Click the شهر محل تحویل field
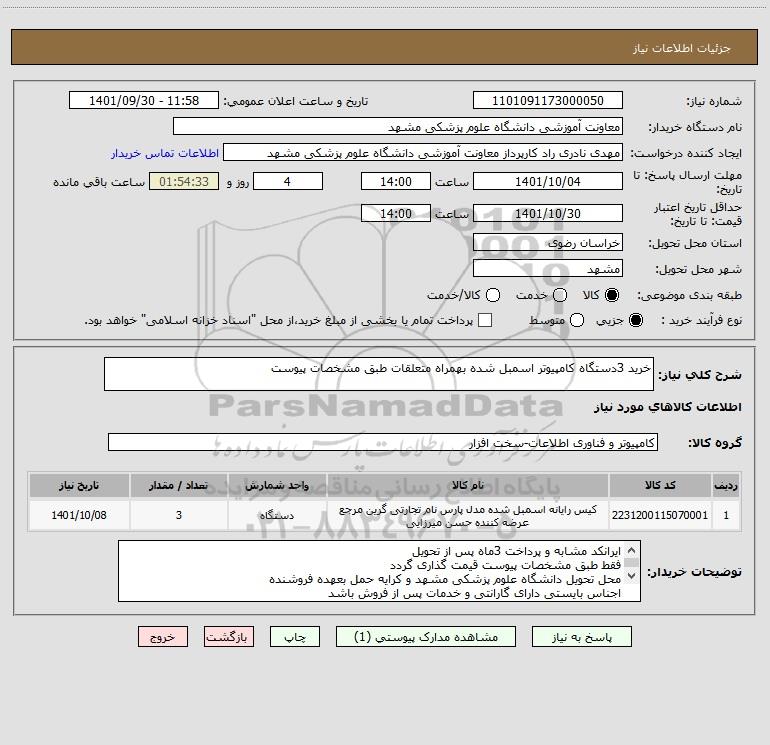This screenshot has width=770, height=745. tap(548, 269)
